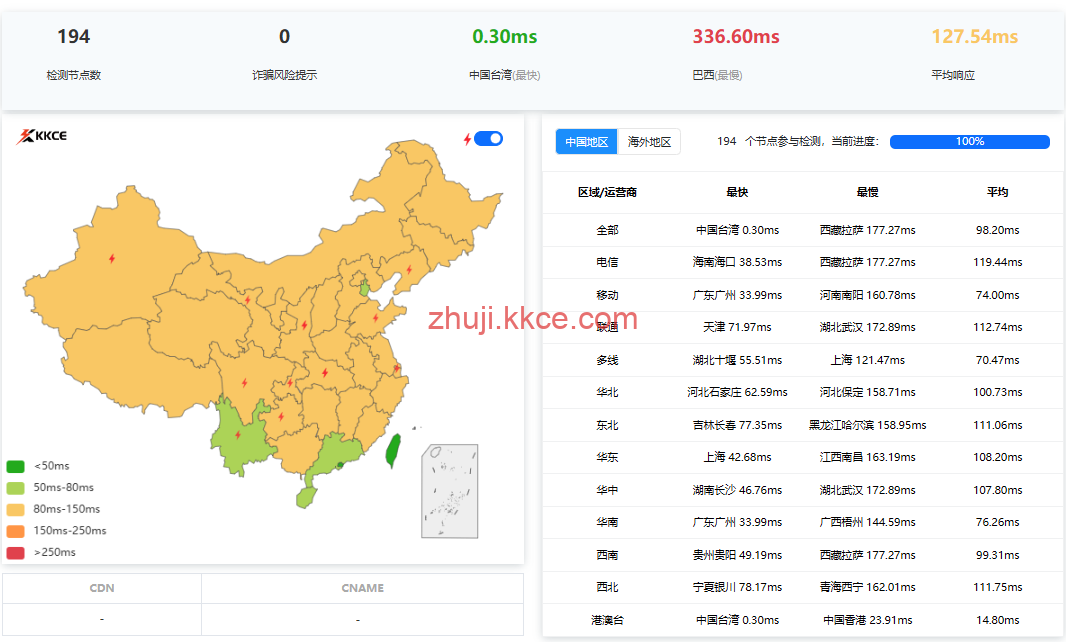Image resolution: width=1066 pixels, height=642 pixels.
Task: Select the 中国地区 tab
Action: (586, 142)
